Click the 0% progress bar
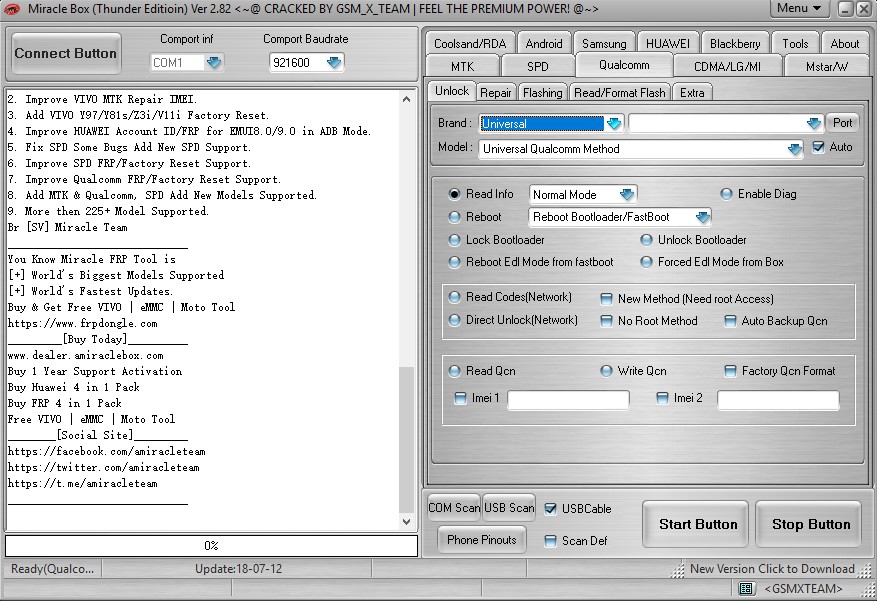The image size is (877, 601). point(211,546)
